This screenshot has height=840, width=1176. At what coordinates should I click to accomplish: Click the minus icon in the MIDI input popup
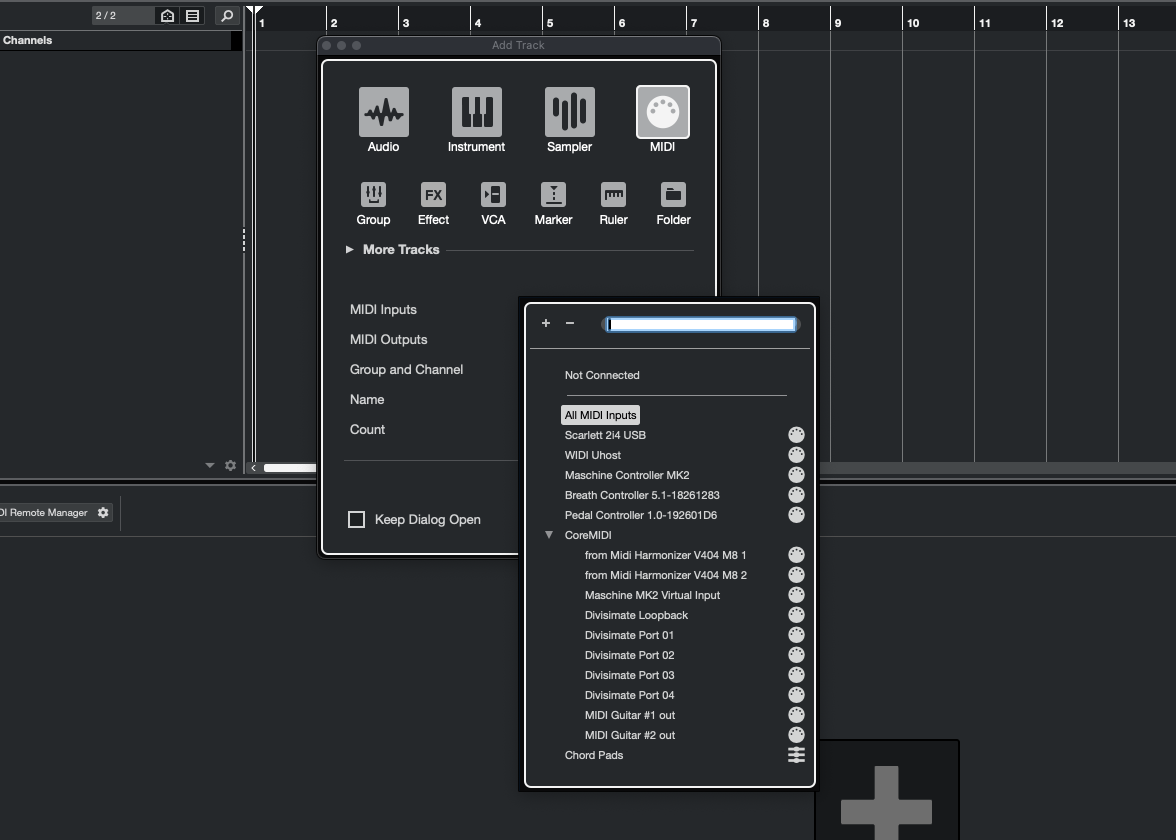coord(570,323)
